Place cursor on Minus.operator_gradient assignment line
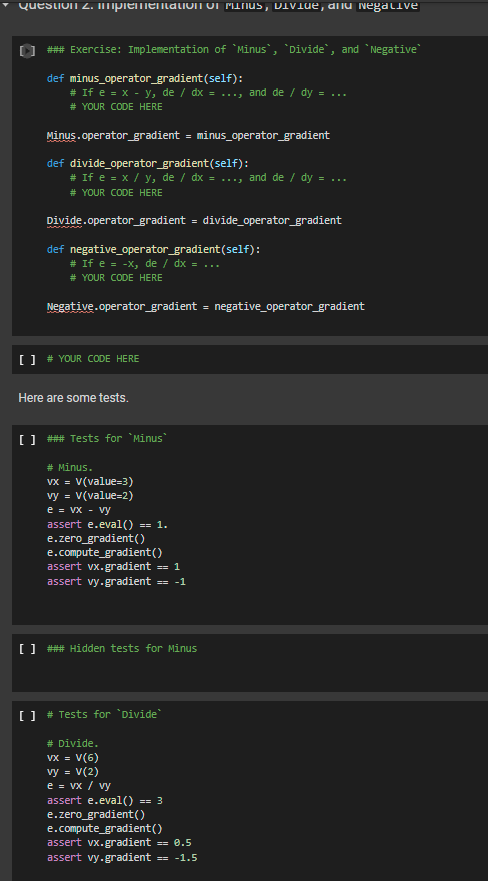Screen dimensions: 488x881 pyautogui.click(x=188, y=135)
